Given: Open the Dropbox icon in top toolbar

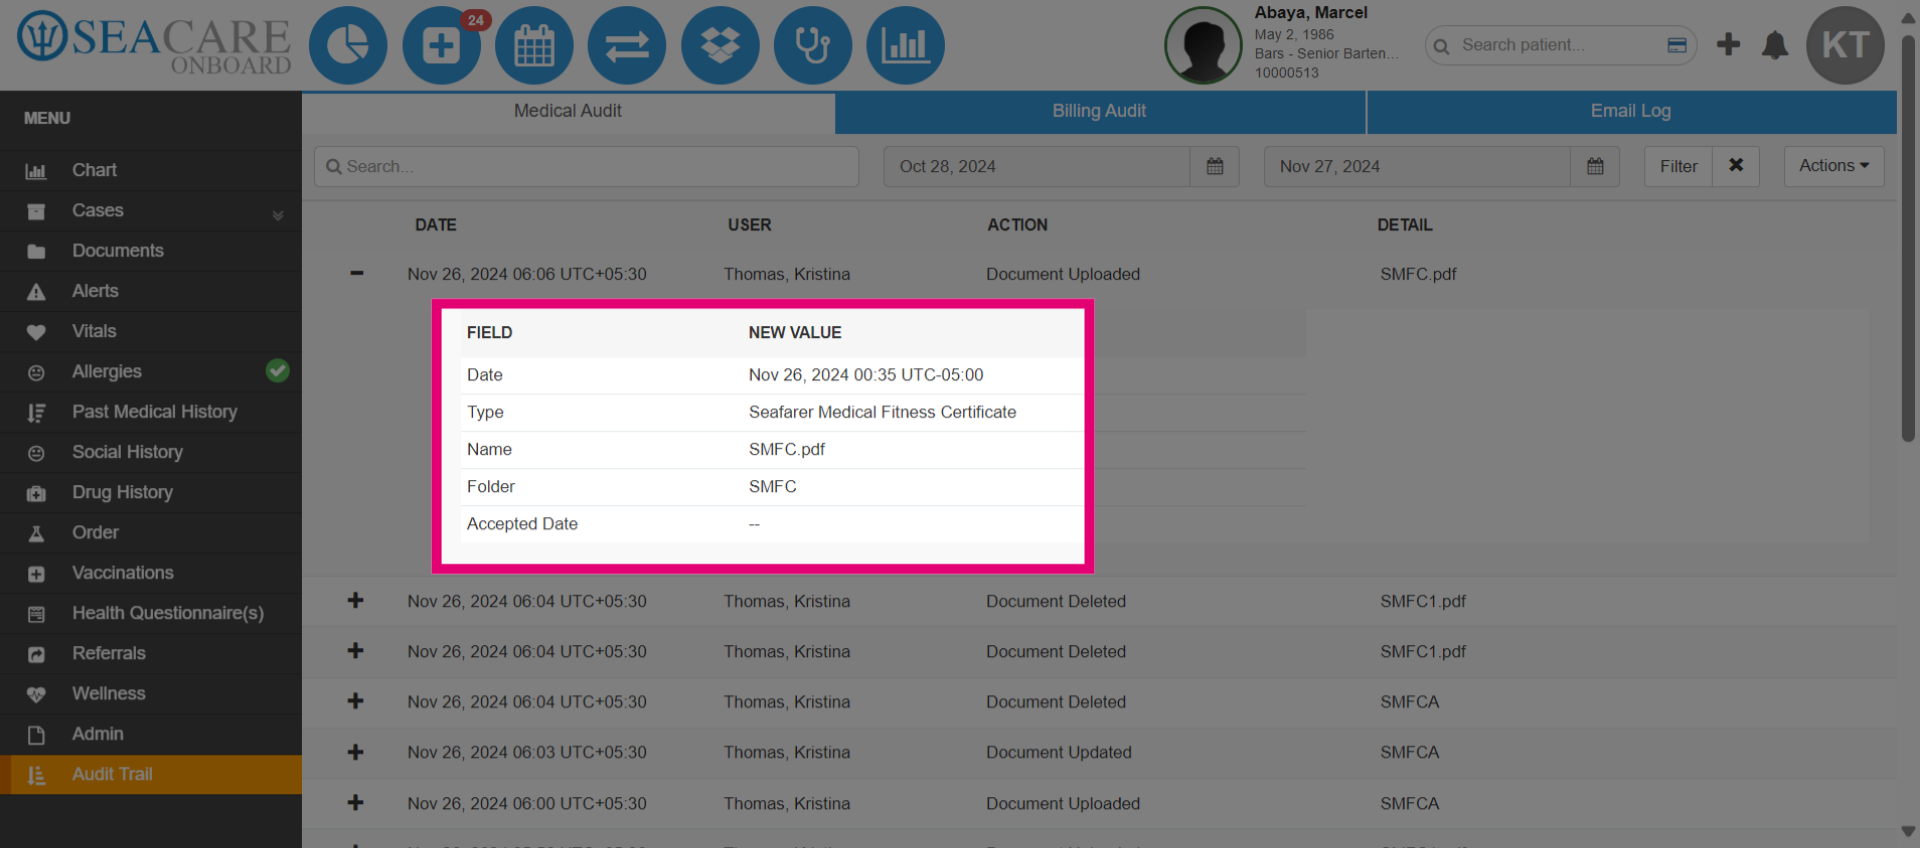Looking at the screenshot, I should (720, 46).
